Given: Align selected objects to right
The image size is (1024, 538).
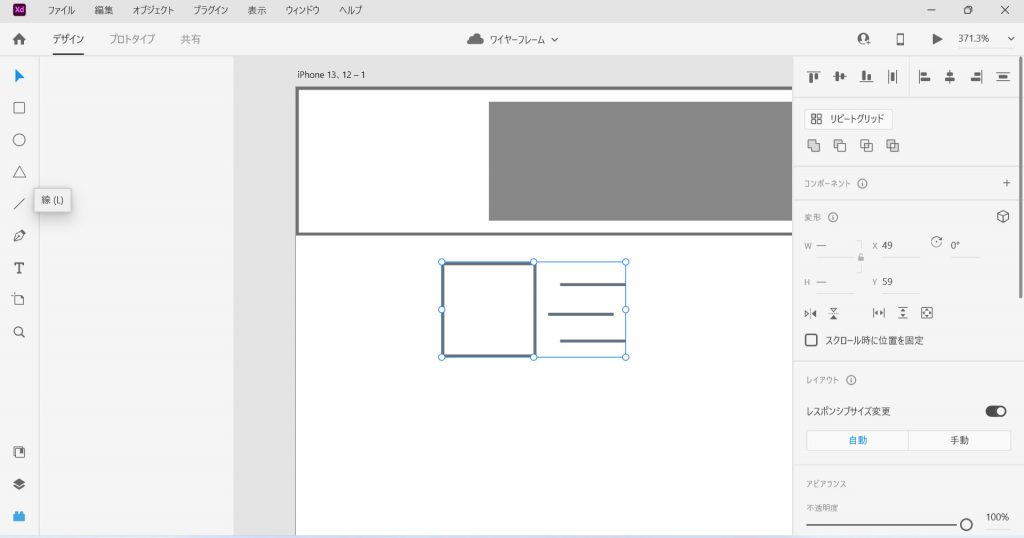Looking at the screenshot, I should pyautogui.click(x=976, y=76).
